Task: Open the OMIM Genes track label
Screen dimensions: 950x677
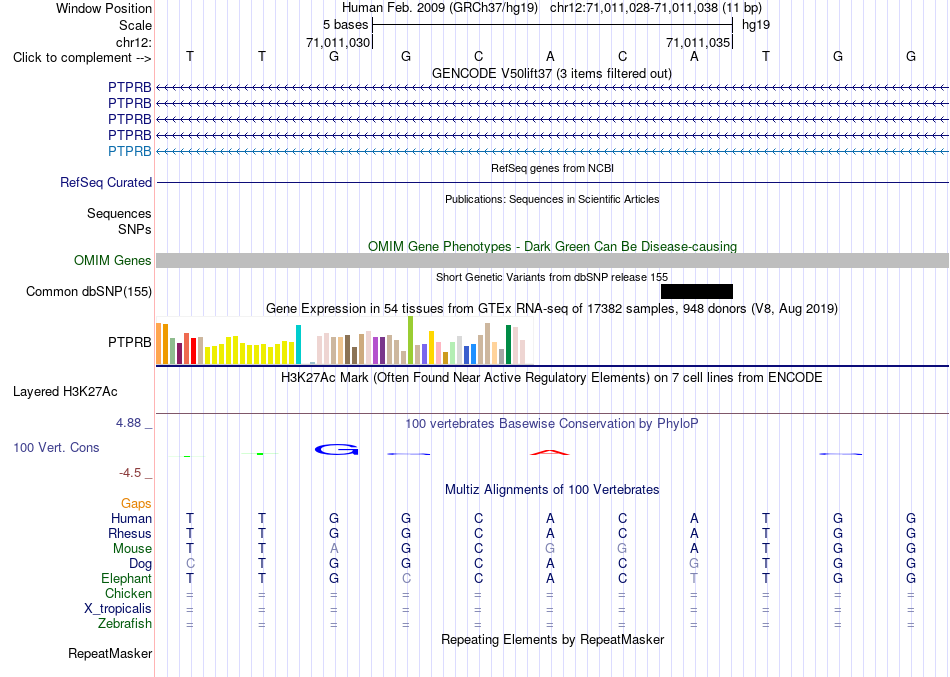Action: [113, 261]
